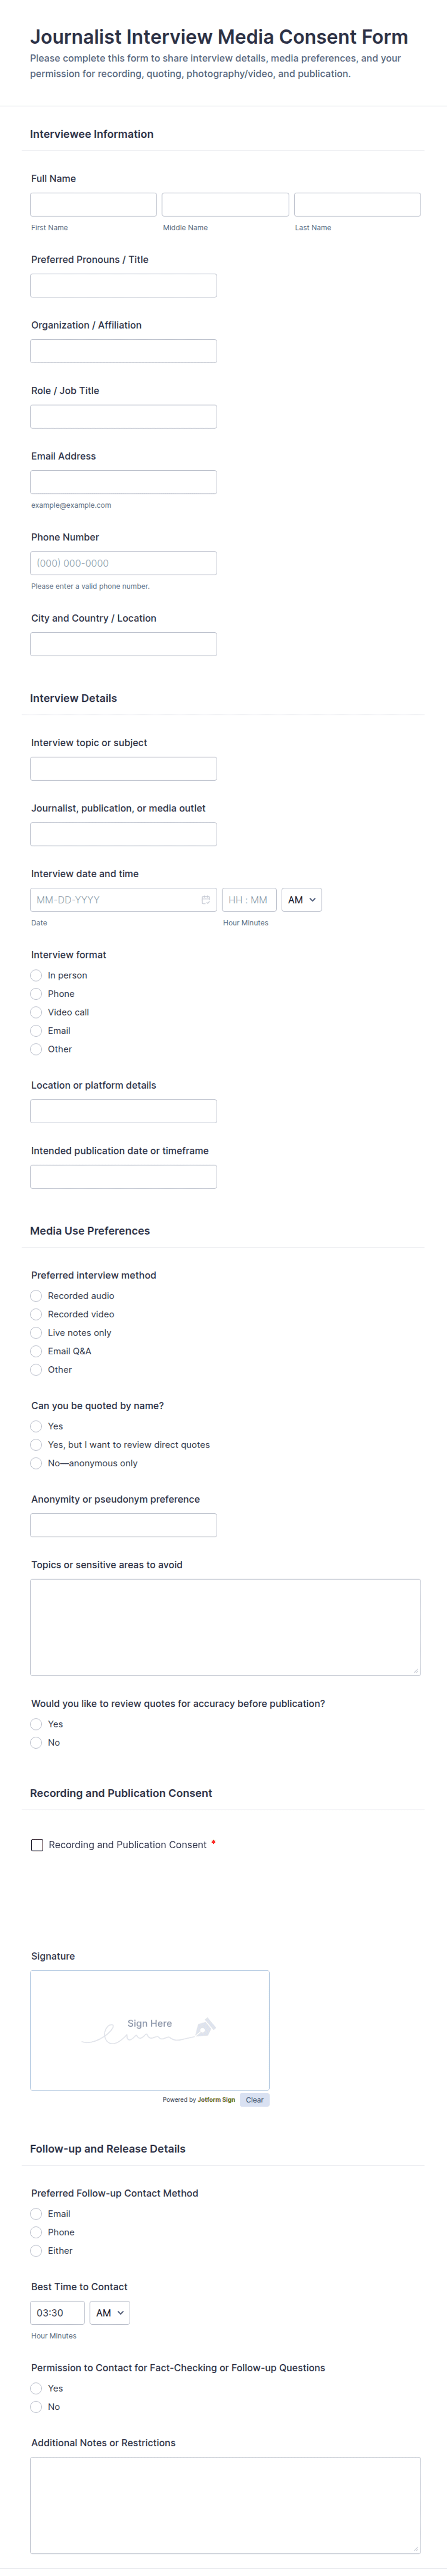Open the interview date calendar picker icon
Viewport: 447px width, 2576px height.
(x=205, y=900)
